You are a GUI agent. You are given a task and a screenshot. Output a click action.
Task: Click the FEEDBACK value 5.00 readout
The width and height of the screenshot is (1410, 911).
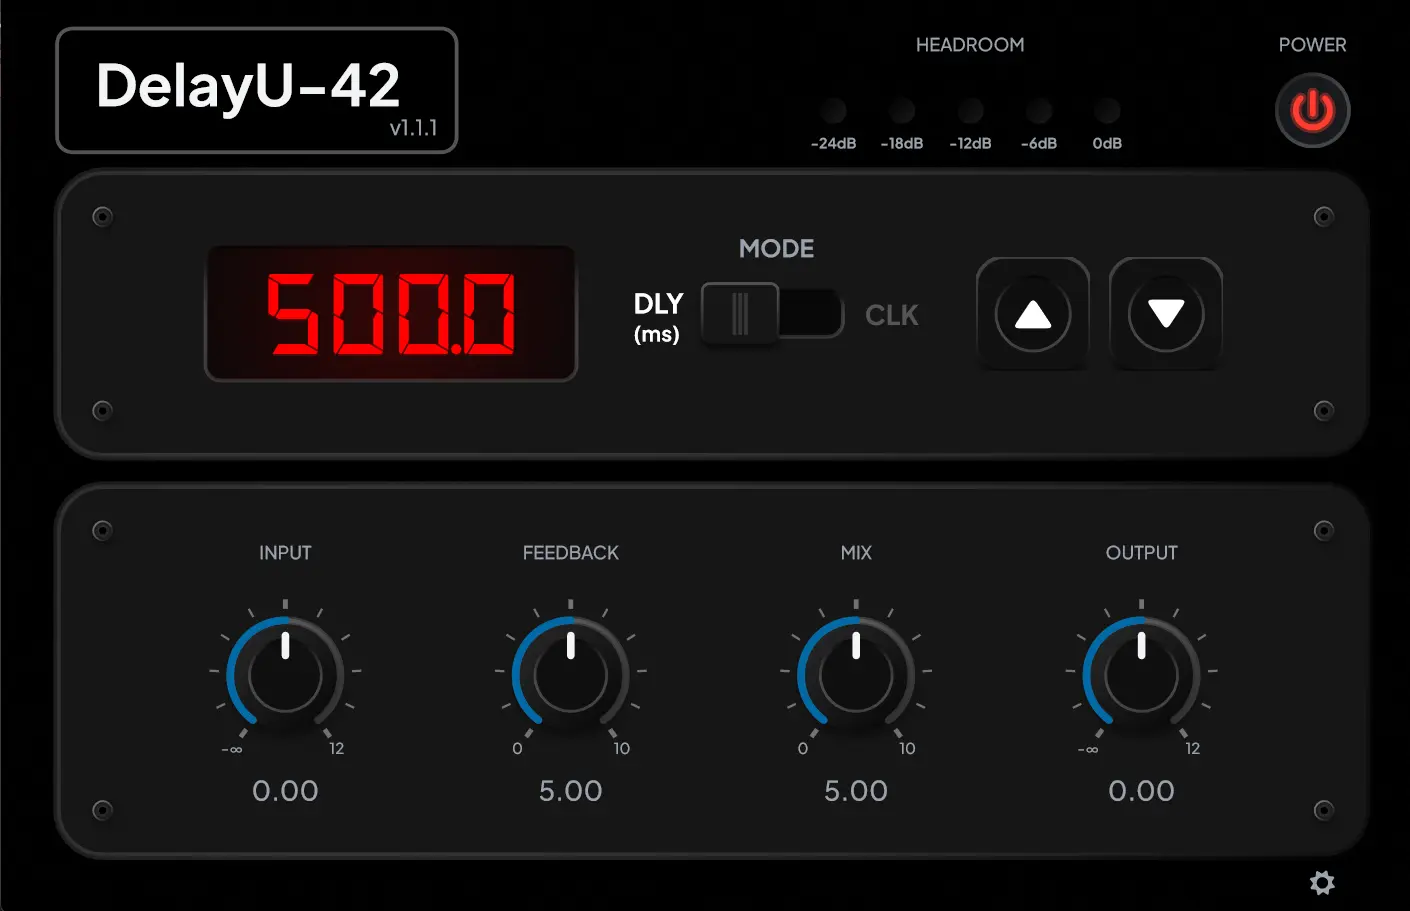pyautogui.click(x=571, y=791)
